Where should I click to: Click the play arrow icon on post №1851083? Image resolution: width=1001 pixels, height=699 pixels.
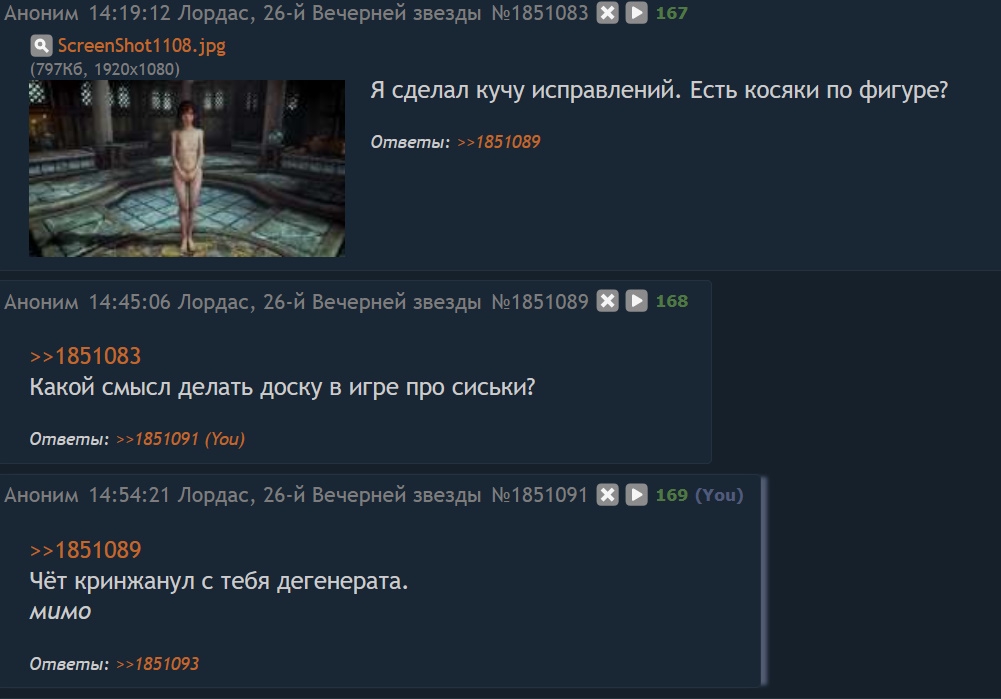tap(636, 13)
